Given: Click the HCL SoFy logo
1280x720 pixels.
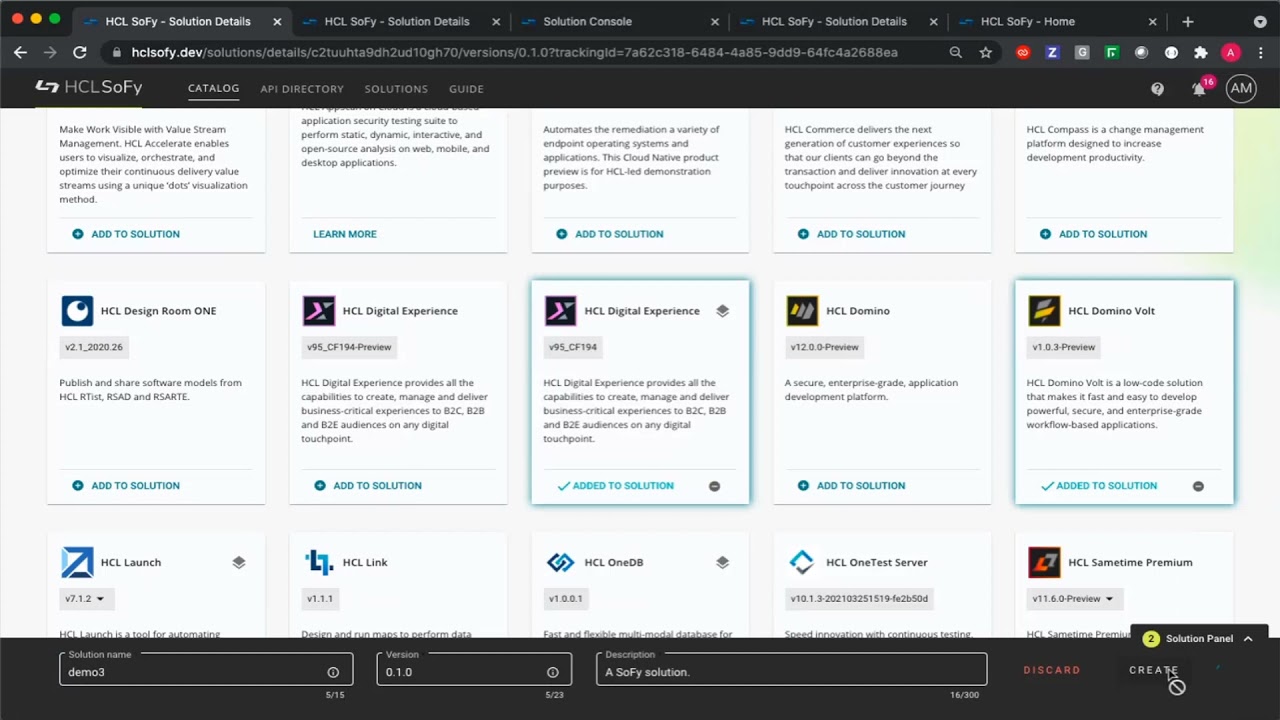Looking at the screenshot, I should [89, 88].
